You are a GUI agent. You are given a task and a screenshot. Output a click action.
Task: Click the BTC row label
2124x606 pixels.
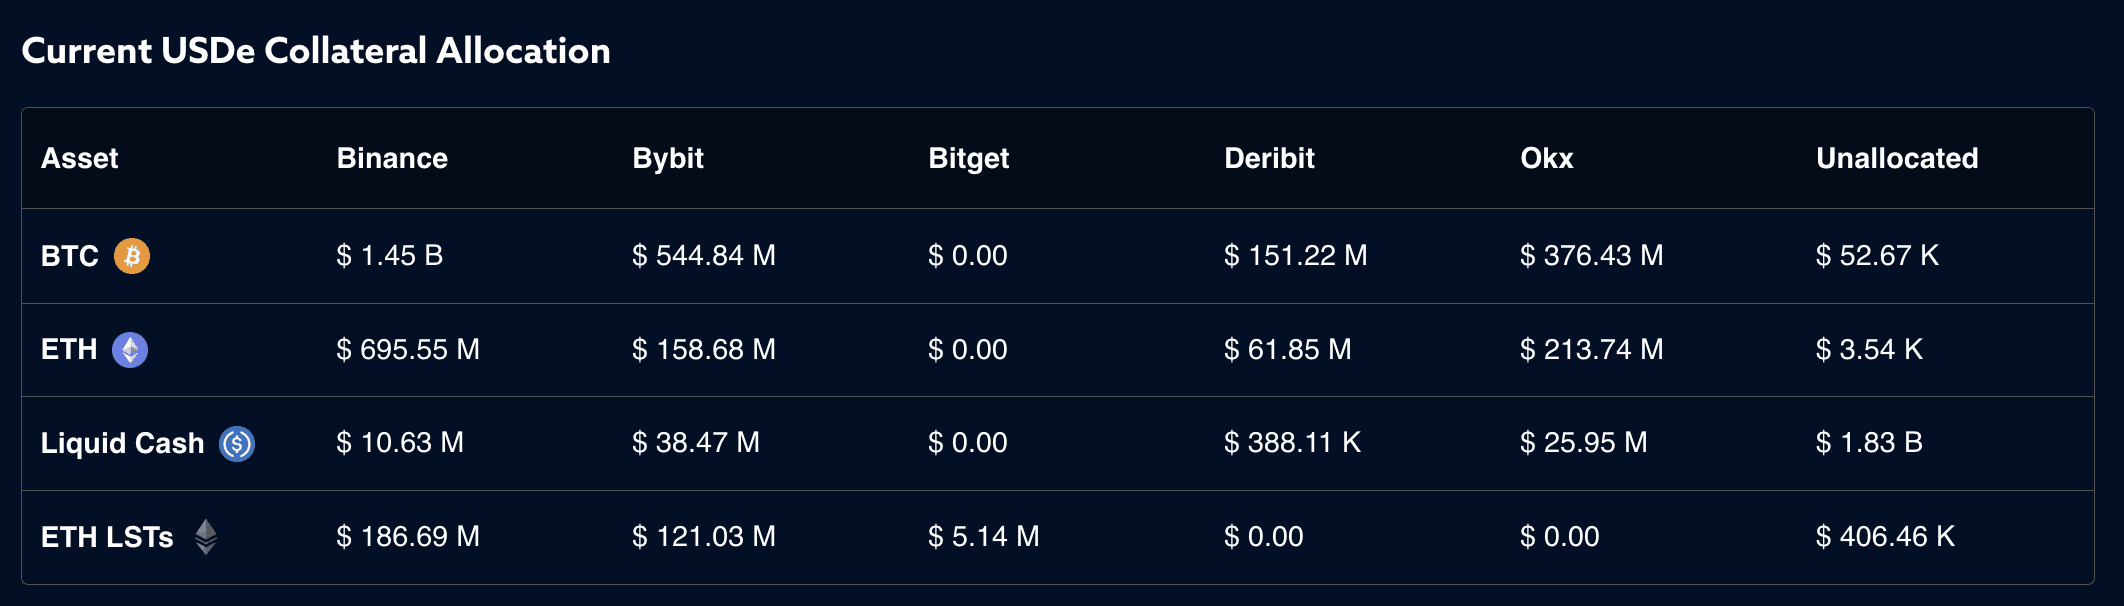coord(70,256)
